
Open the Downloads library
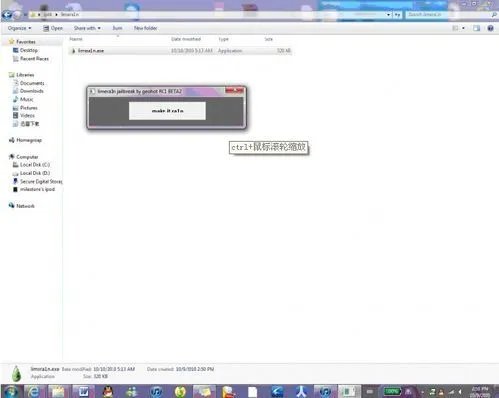point(32,91)
